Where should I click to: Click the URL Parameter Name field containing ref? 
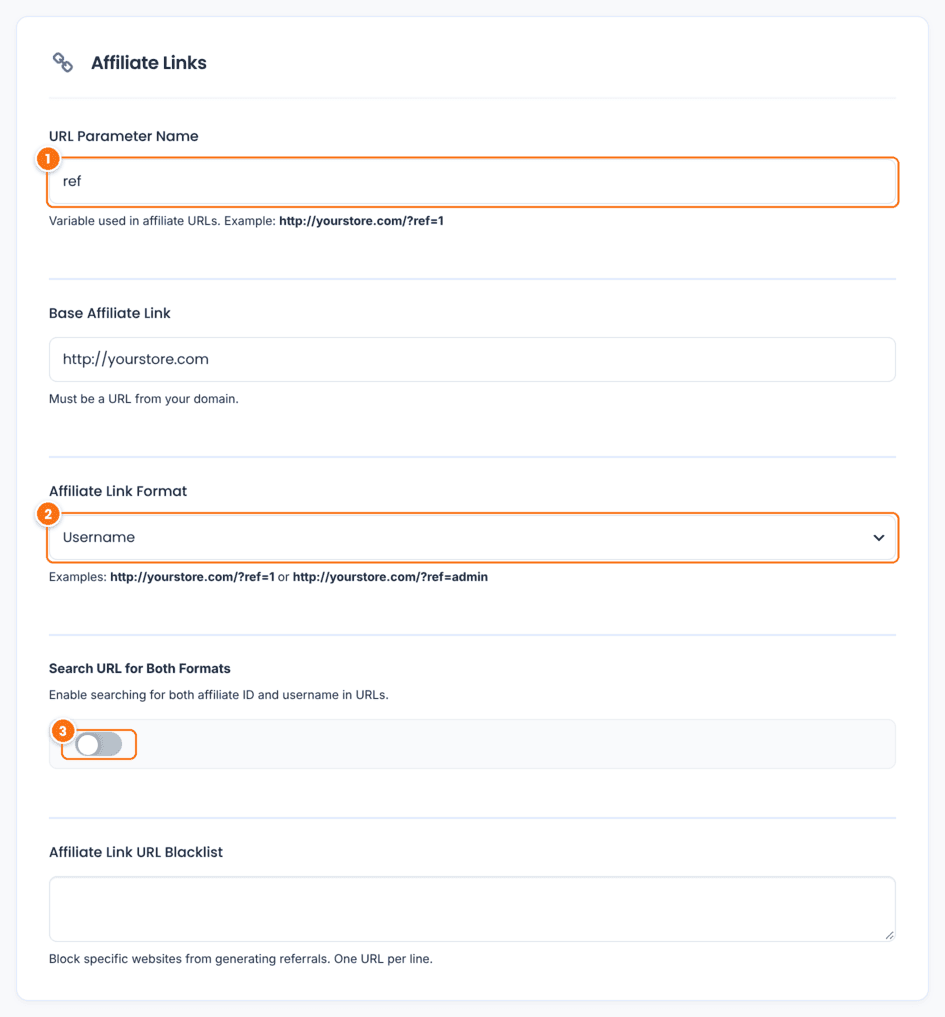[x=472, y=182]
